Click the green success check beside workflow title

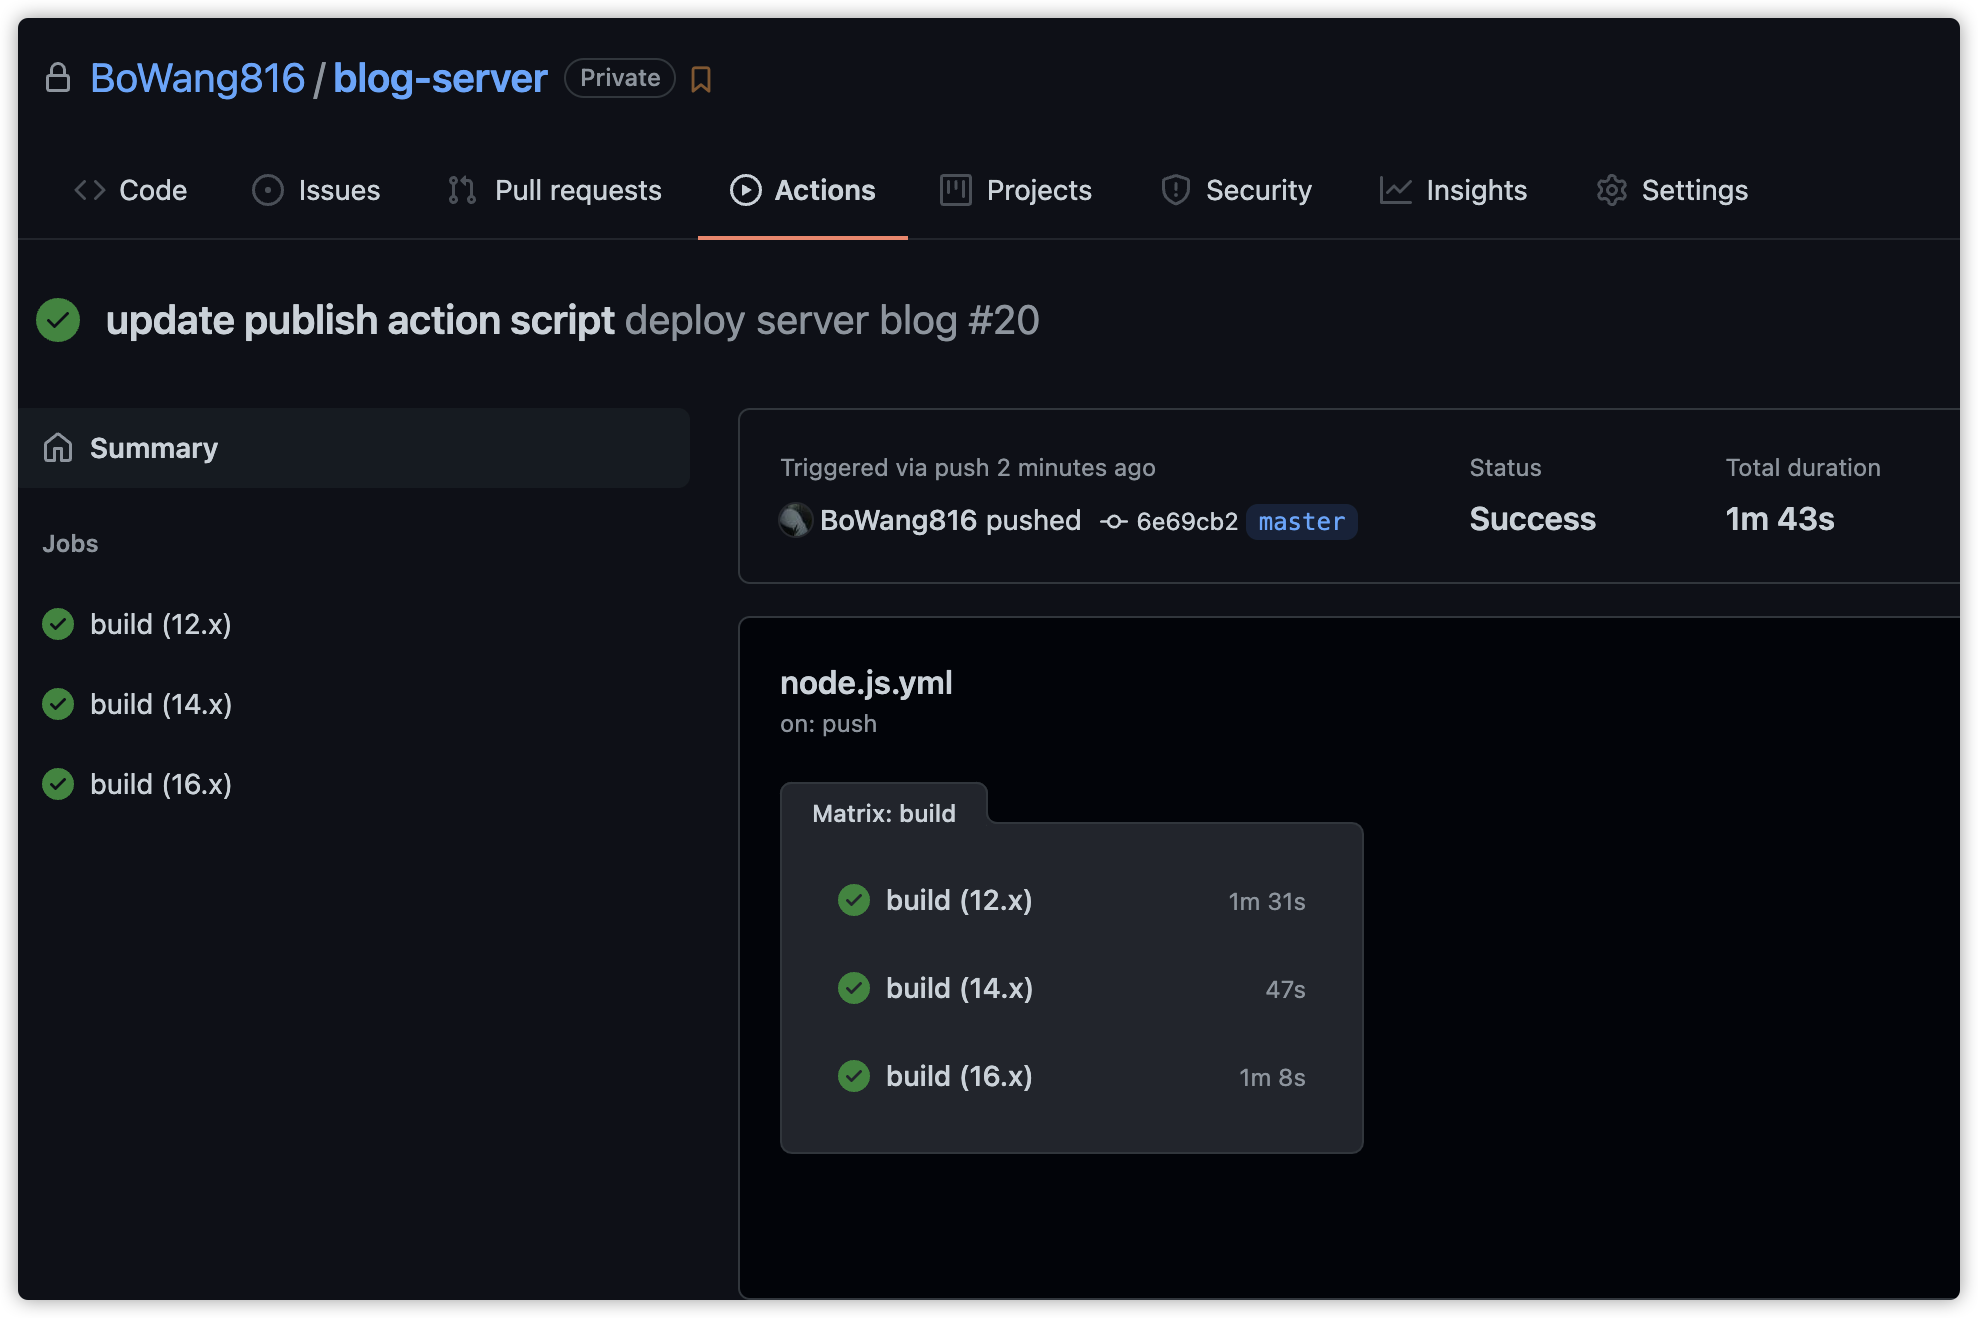(x=58, y=320)
